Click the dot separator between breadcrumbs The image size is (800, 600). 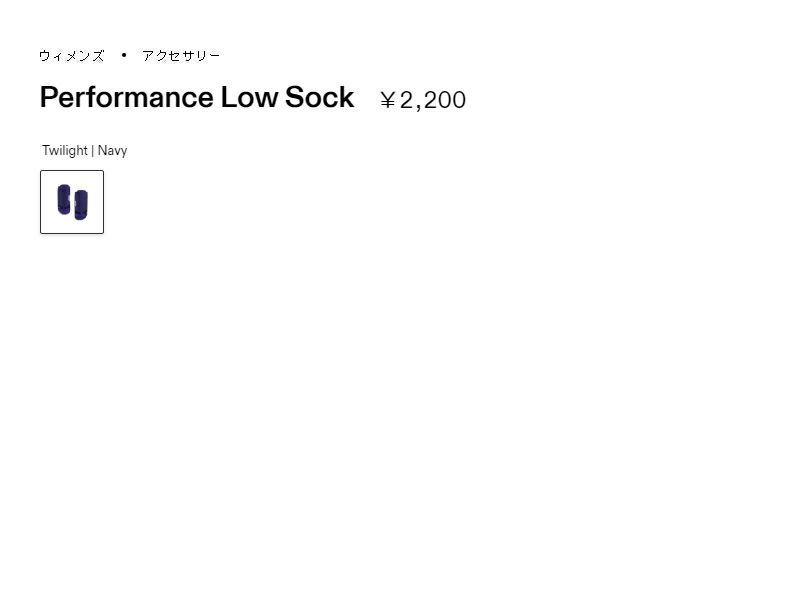pyautogui.click(x=124, y=55)
